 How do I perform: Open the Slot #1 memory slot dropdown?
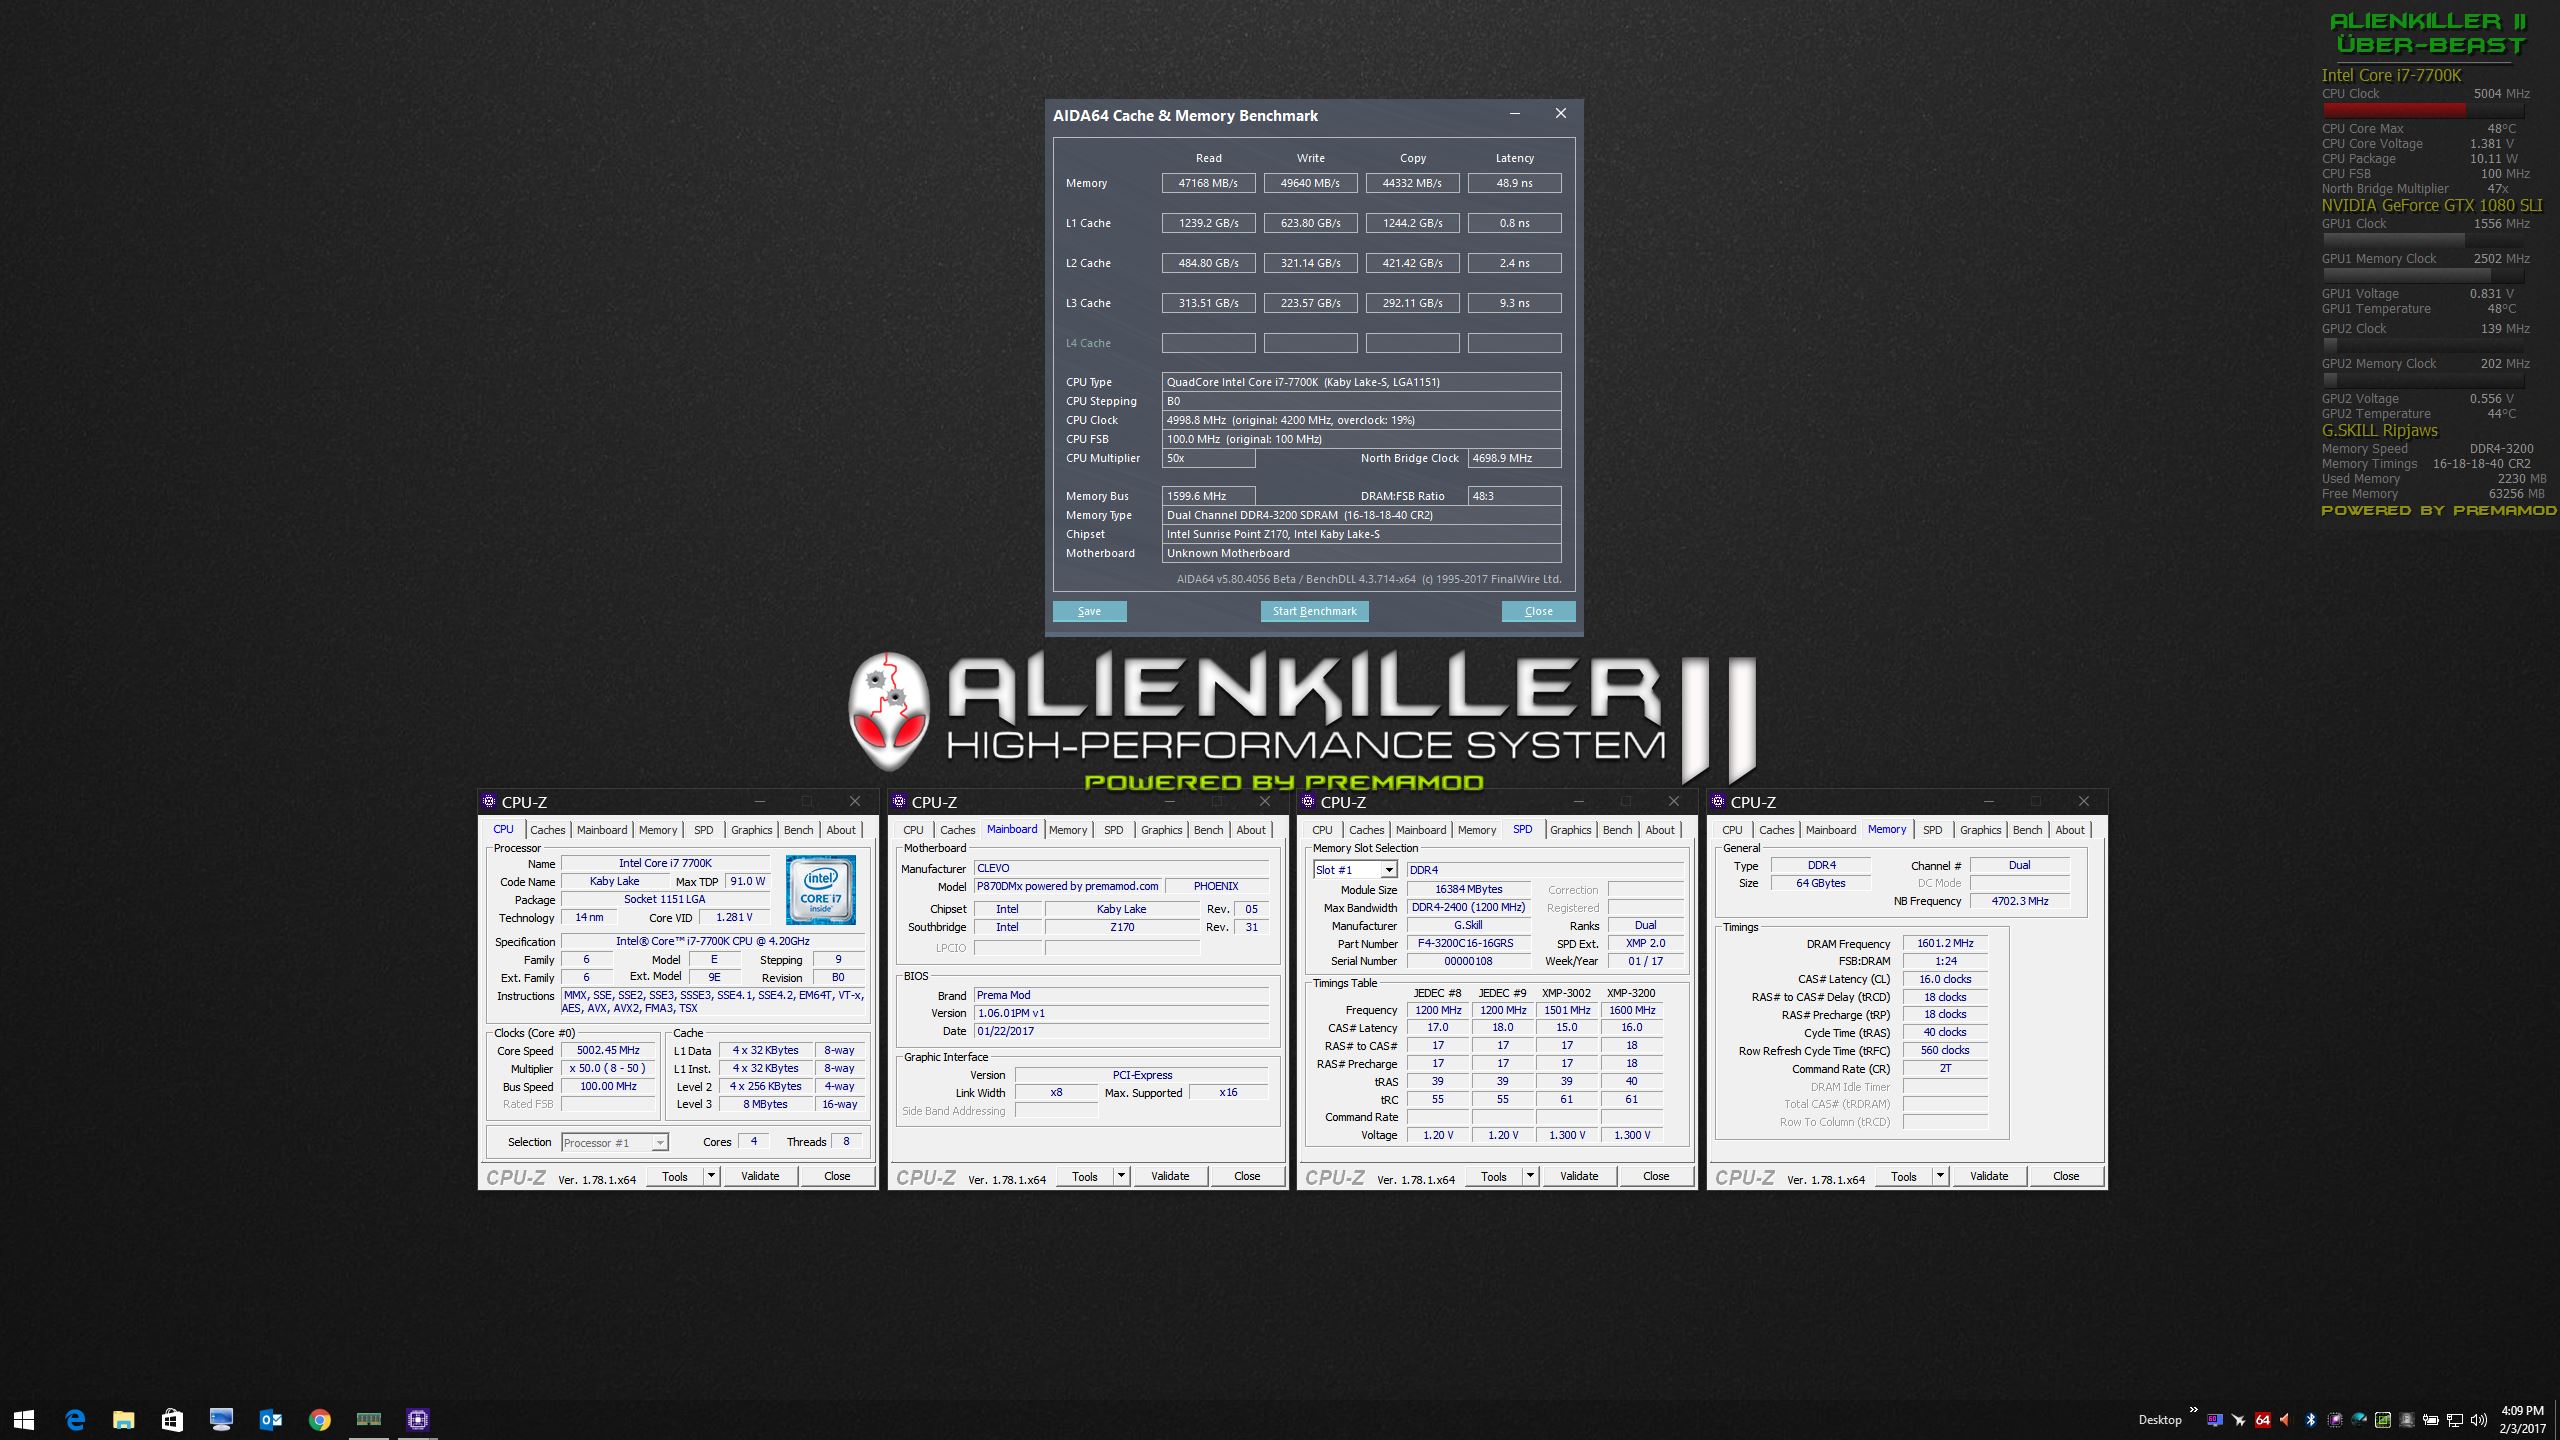coord(1388,870)
